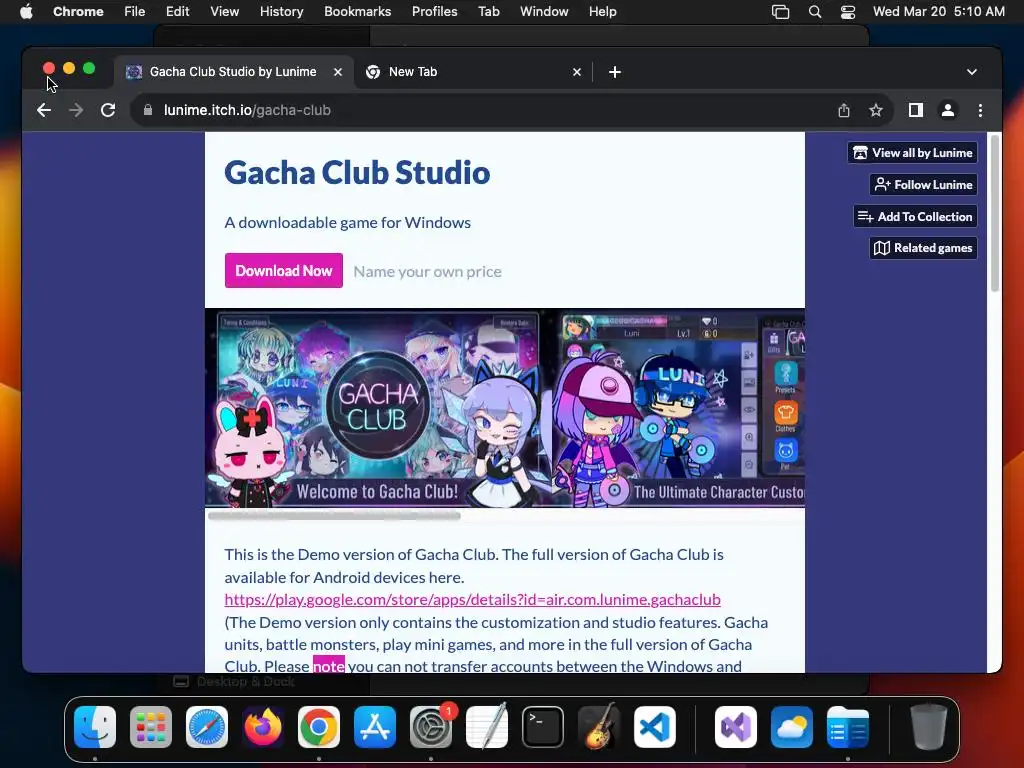Share this page using the share icon
Screen dimensions: 1024x768
pos(844,110)
